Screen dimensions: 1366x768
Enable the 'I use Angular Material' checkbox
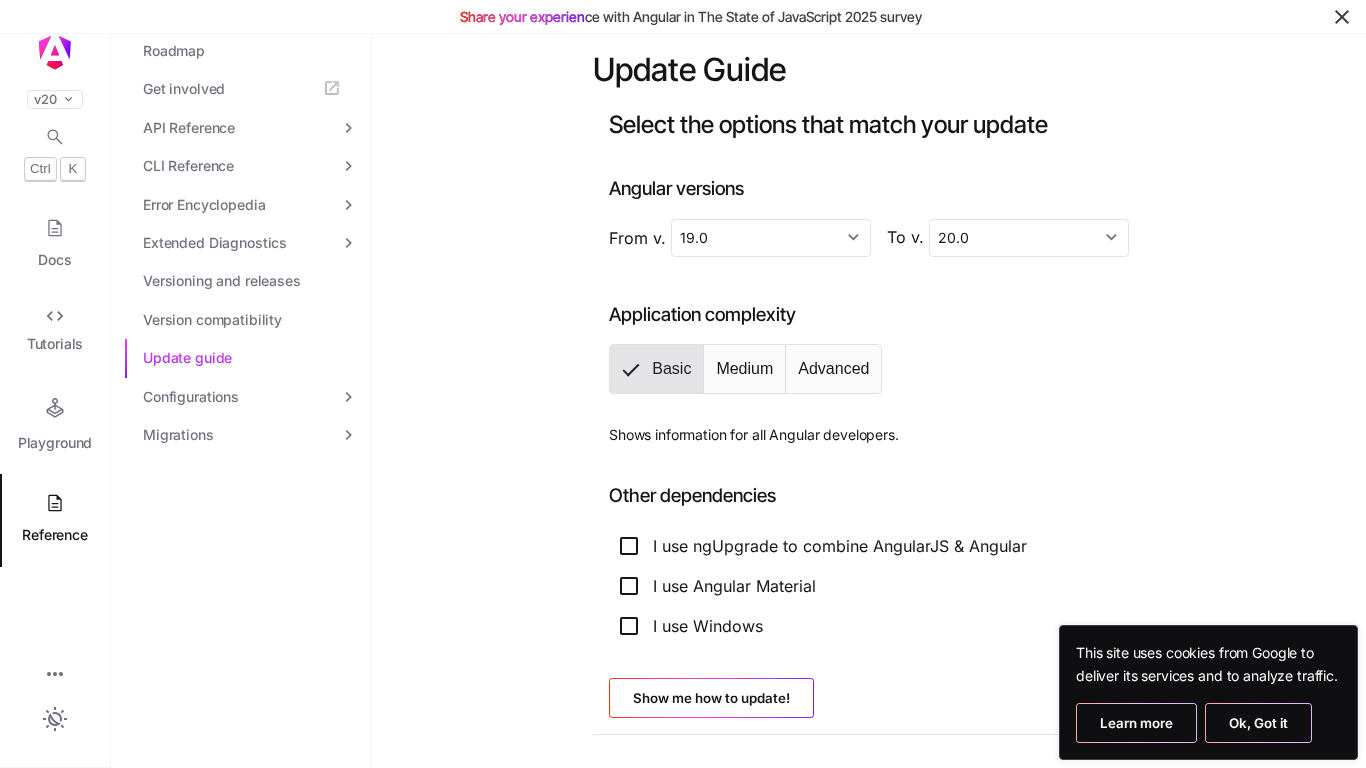[x=629, y=586]
